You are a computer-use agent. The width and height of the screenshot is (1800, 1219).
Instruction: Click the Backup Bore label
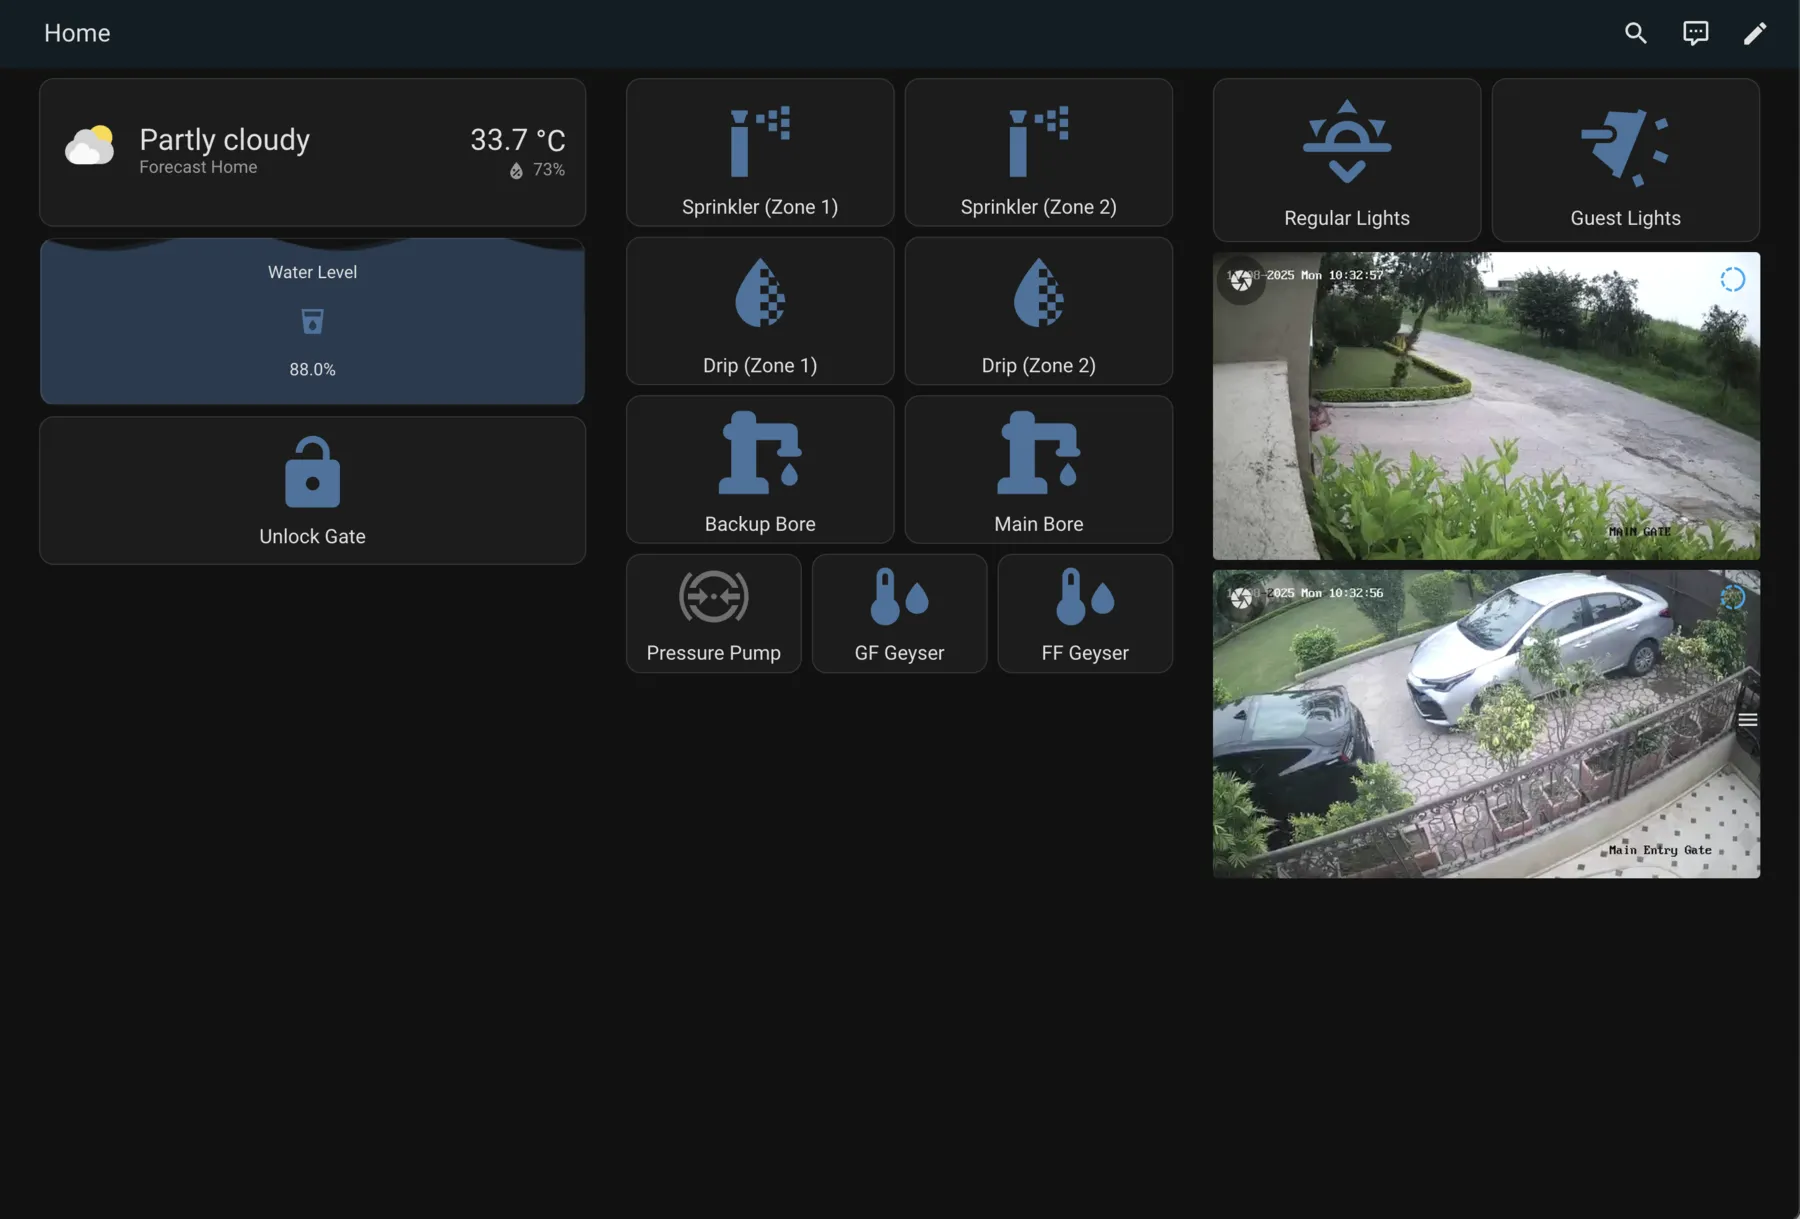pos(760,524)
